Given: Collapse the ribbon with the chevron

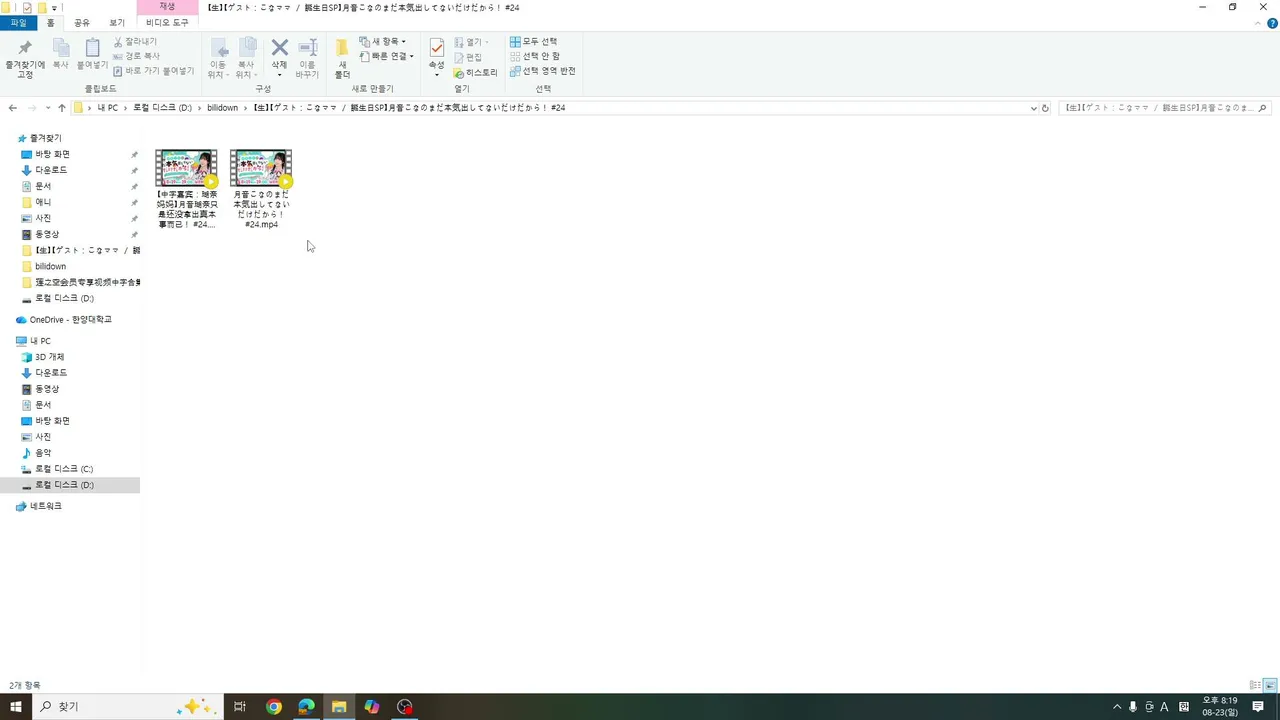Looking at the screenshot, I should pos(1259,23).
